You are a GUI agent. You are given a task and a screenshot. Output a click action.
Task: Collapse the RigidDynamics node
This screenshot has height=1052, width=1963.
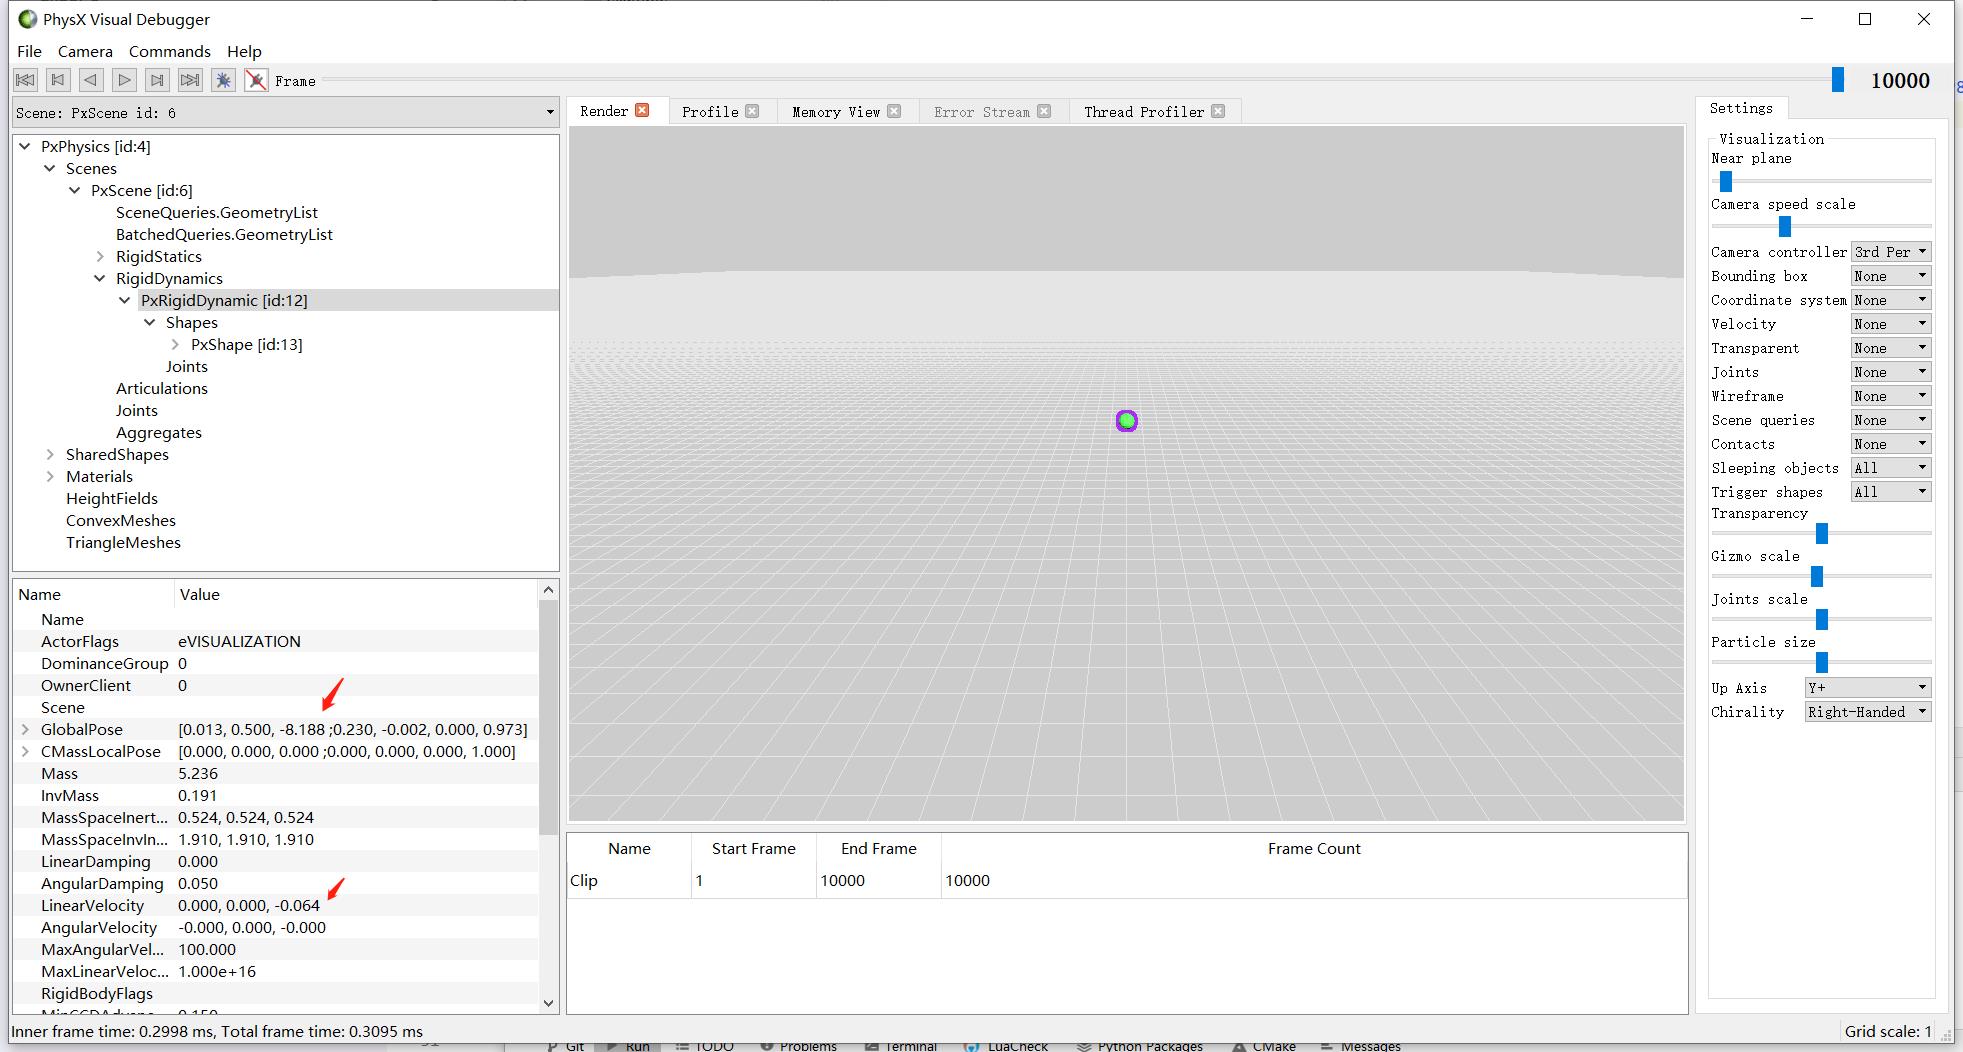click(100, 278)
